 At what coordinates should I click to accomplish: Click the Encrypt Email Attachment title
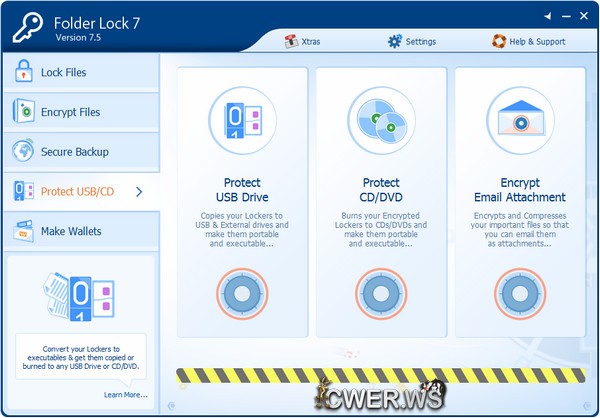tap(520, 190)
